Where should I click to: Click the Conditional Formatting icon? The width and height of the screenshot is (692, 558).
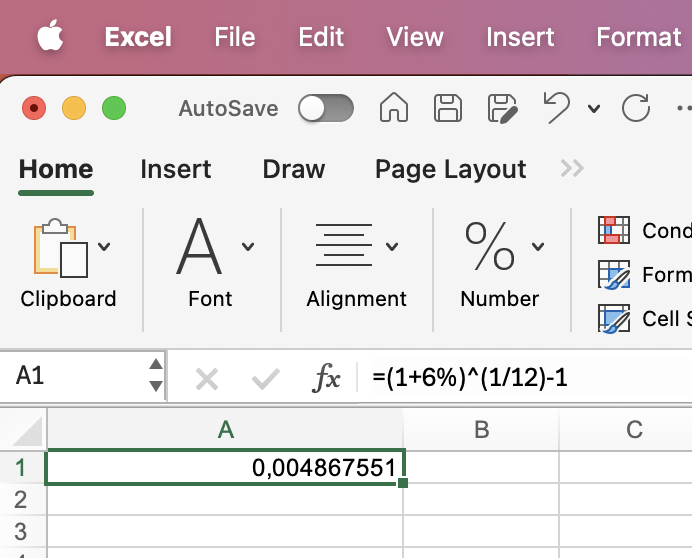pyautogui.click(x=613, y=230)
